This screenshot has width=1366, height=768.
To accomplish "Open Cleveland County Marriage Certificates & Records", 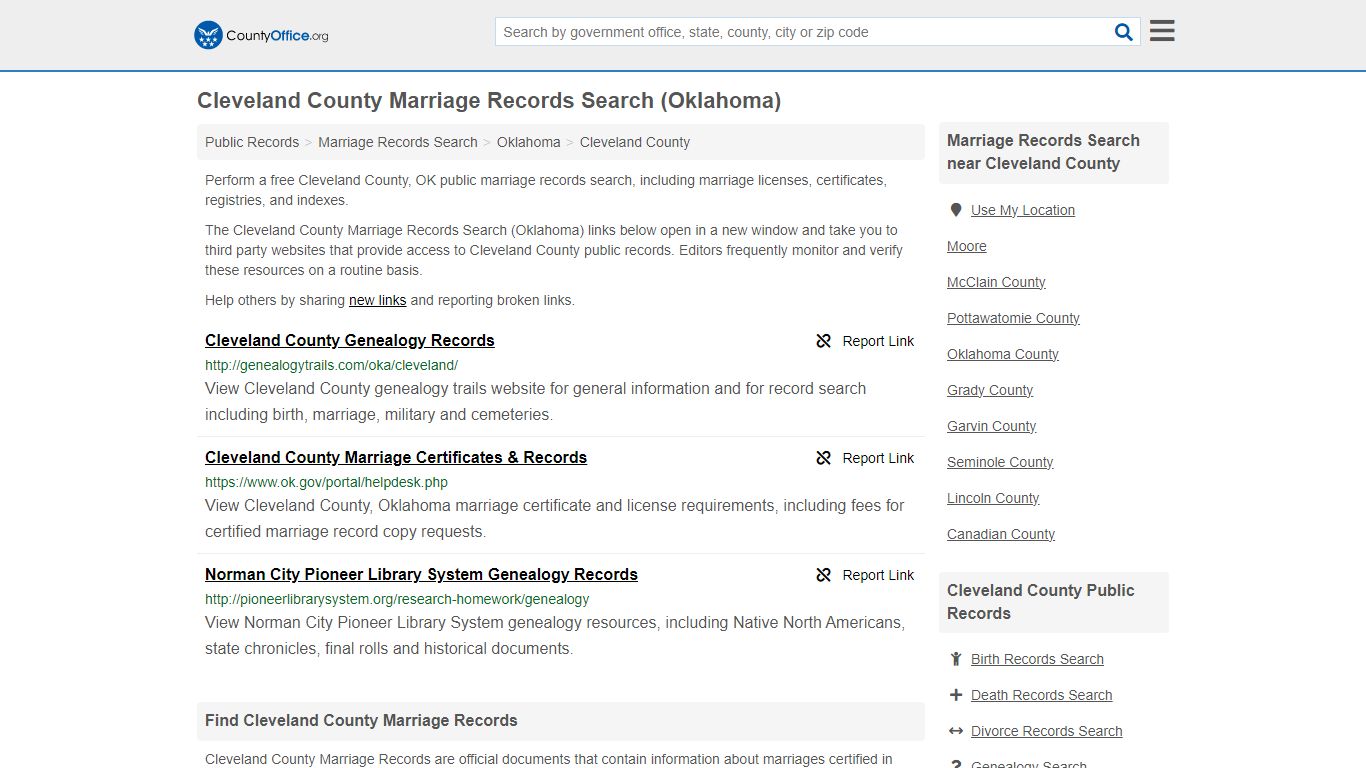I will pos(396,457).
